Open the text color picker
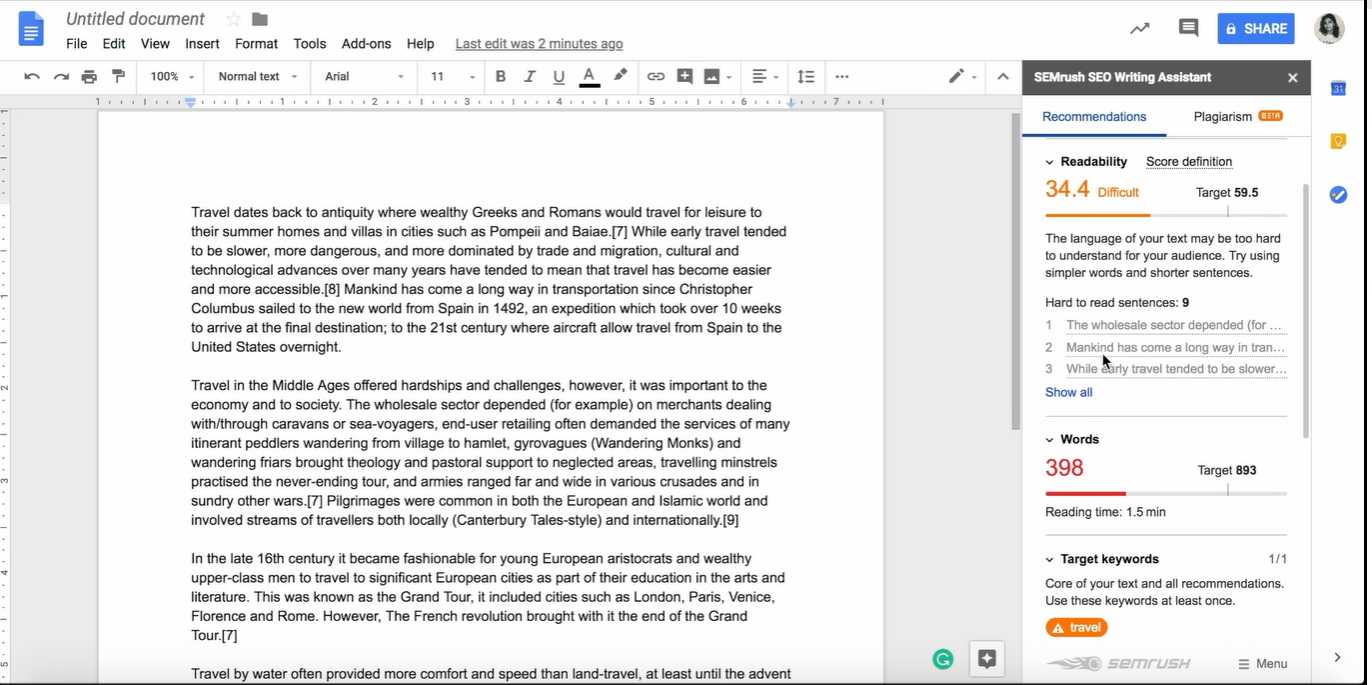This screenshot has width=1372, height=685. point(589,77)
